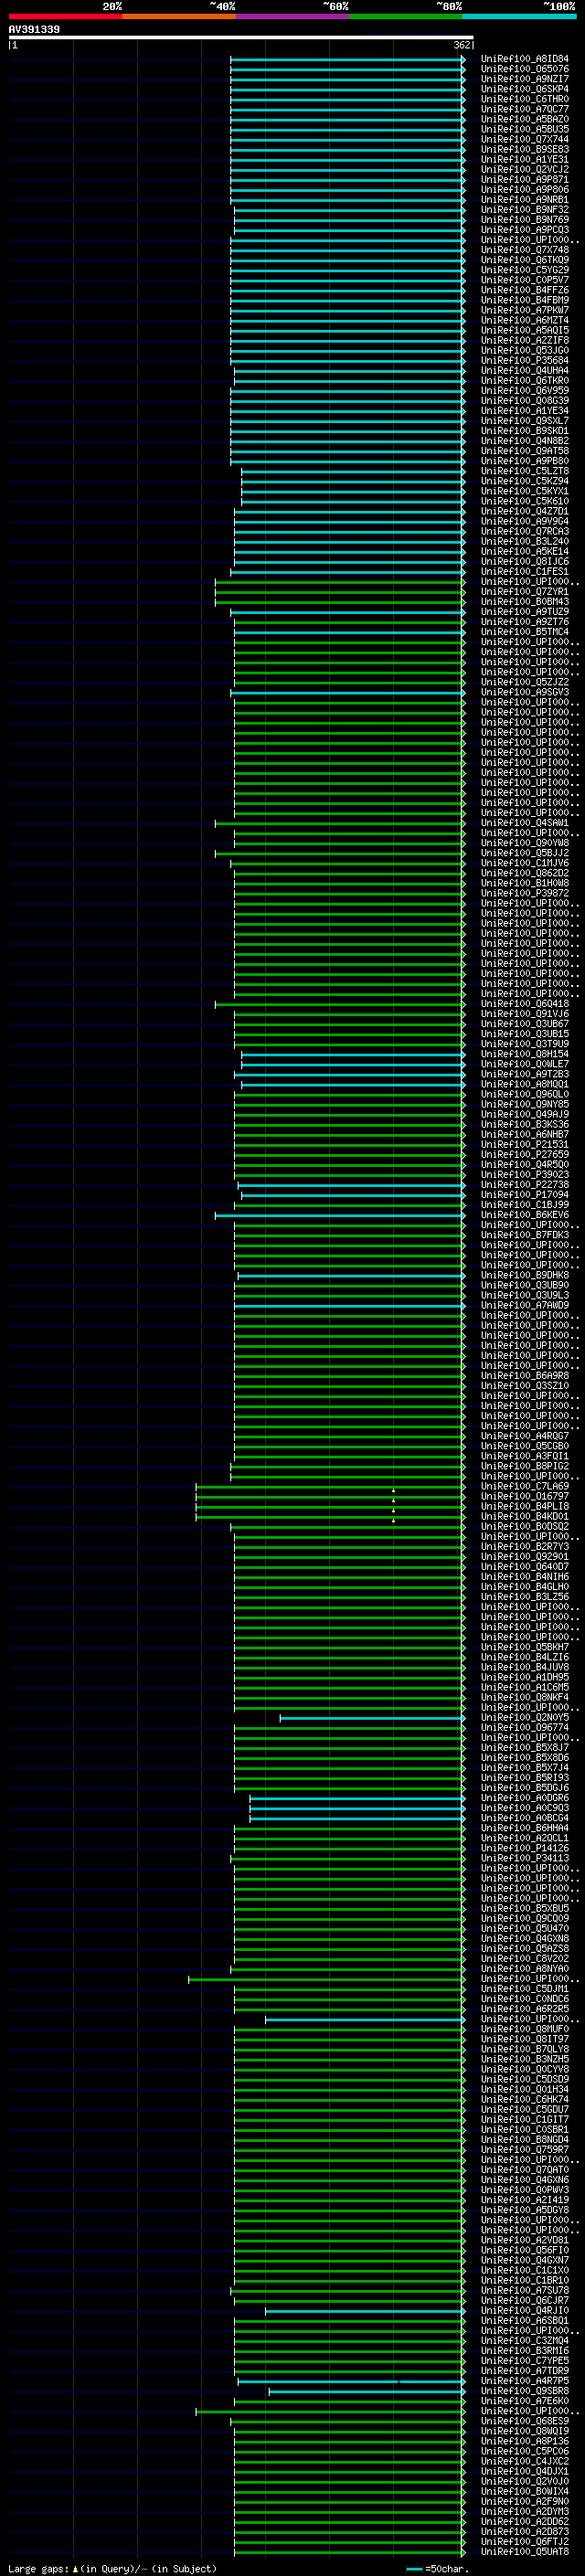Select the UniRef100_Q6TKQ9 label

[525, 260]
